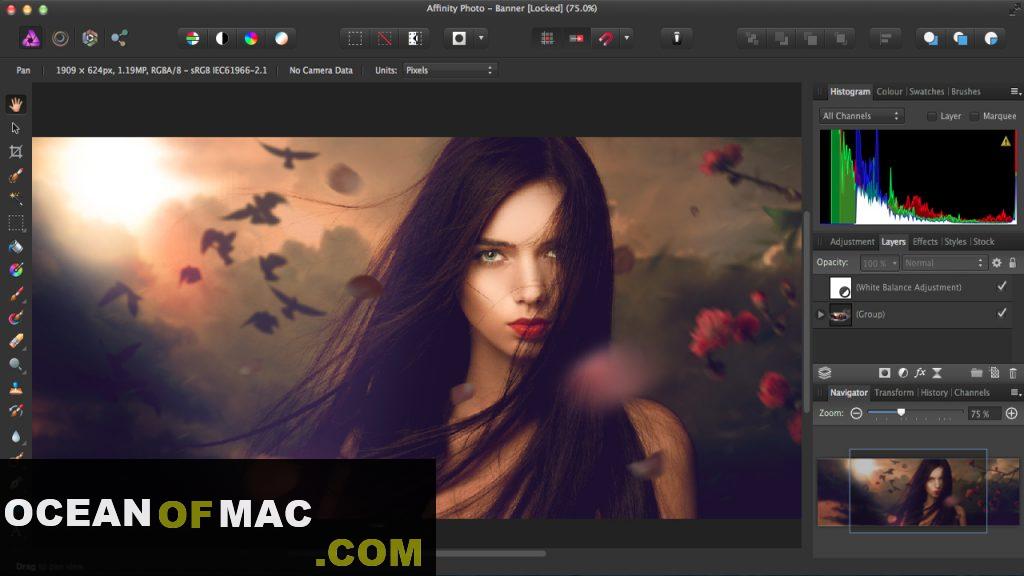Select the View (hand) tool

click(x=16, y=104)
